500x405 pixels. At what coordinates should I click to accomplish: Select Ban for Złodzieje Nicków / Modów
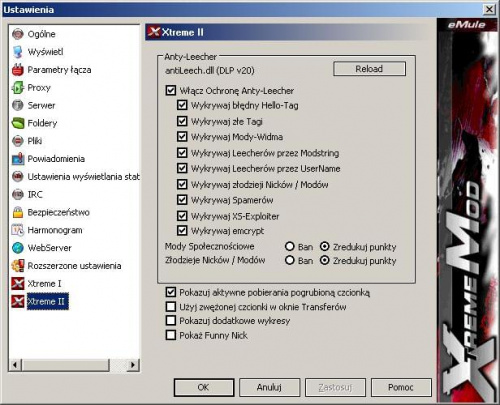(x=290, y=260)
